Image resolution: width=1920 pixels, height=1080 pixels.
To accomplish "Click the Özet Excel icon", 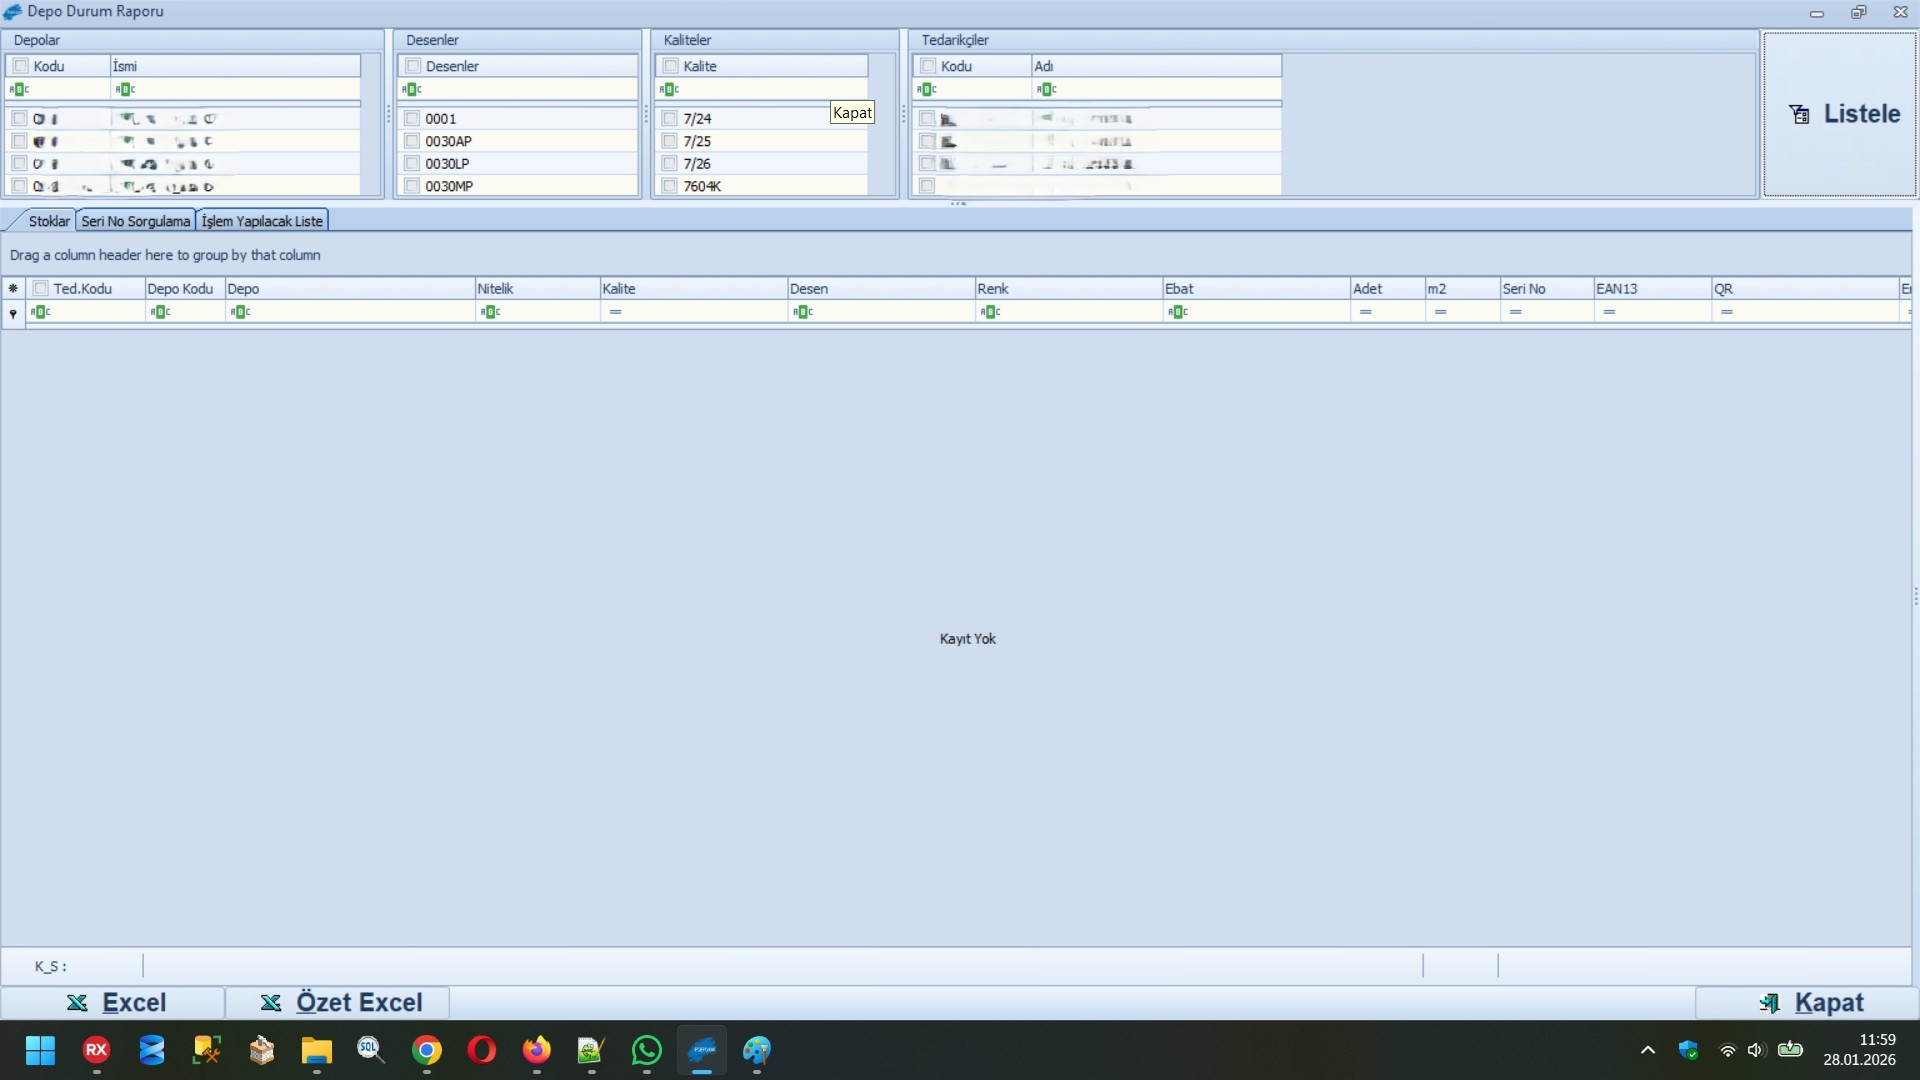I will 270,1003.
